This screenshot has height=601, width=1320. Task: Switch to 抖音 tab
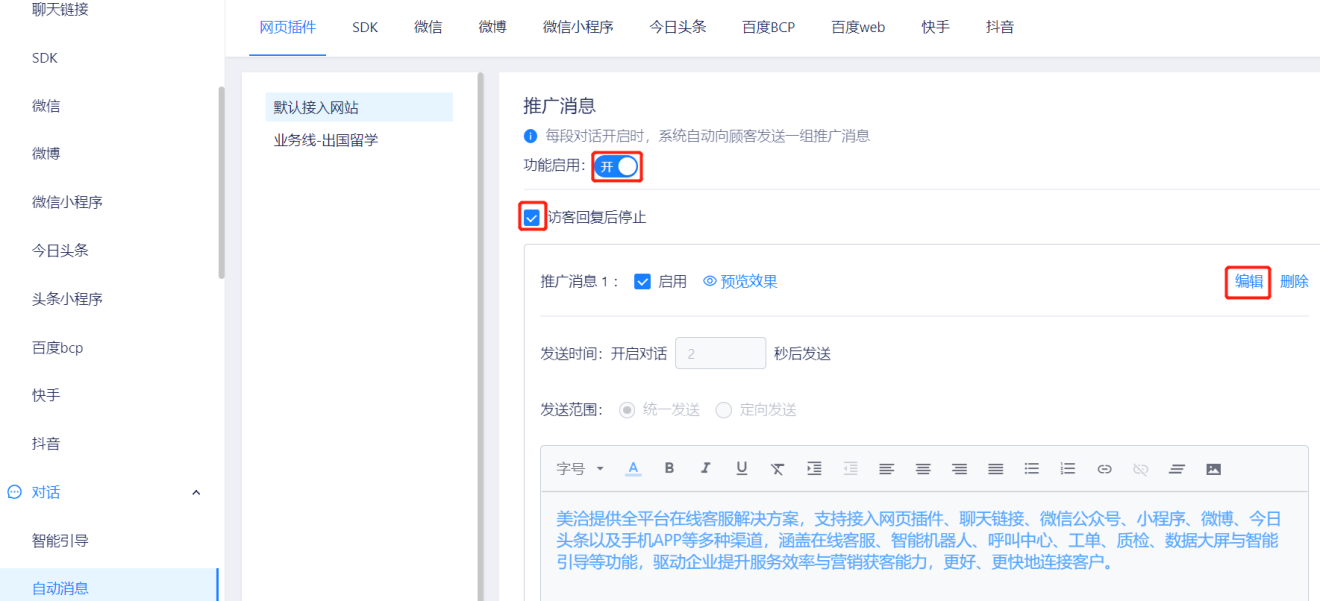(x=1000, y=27)
